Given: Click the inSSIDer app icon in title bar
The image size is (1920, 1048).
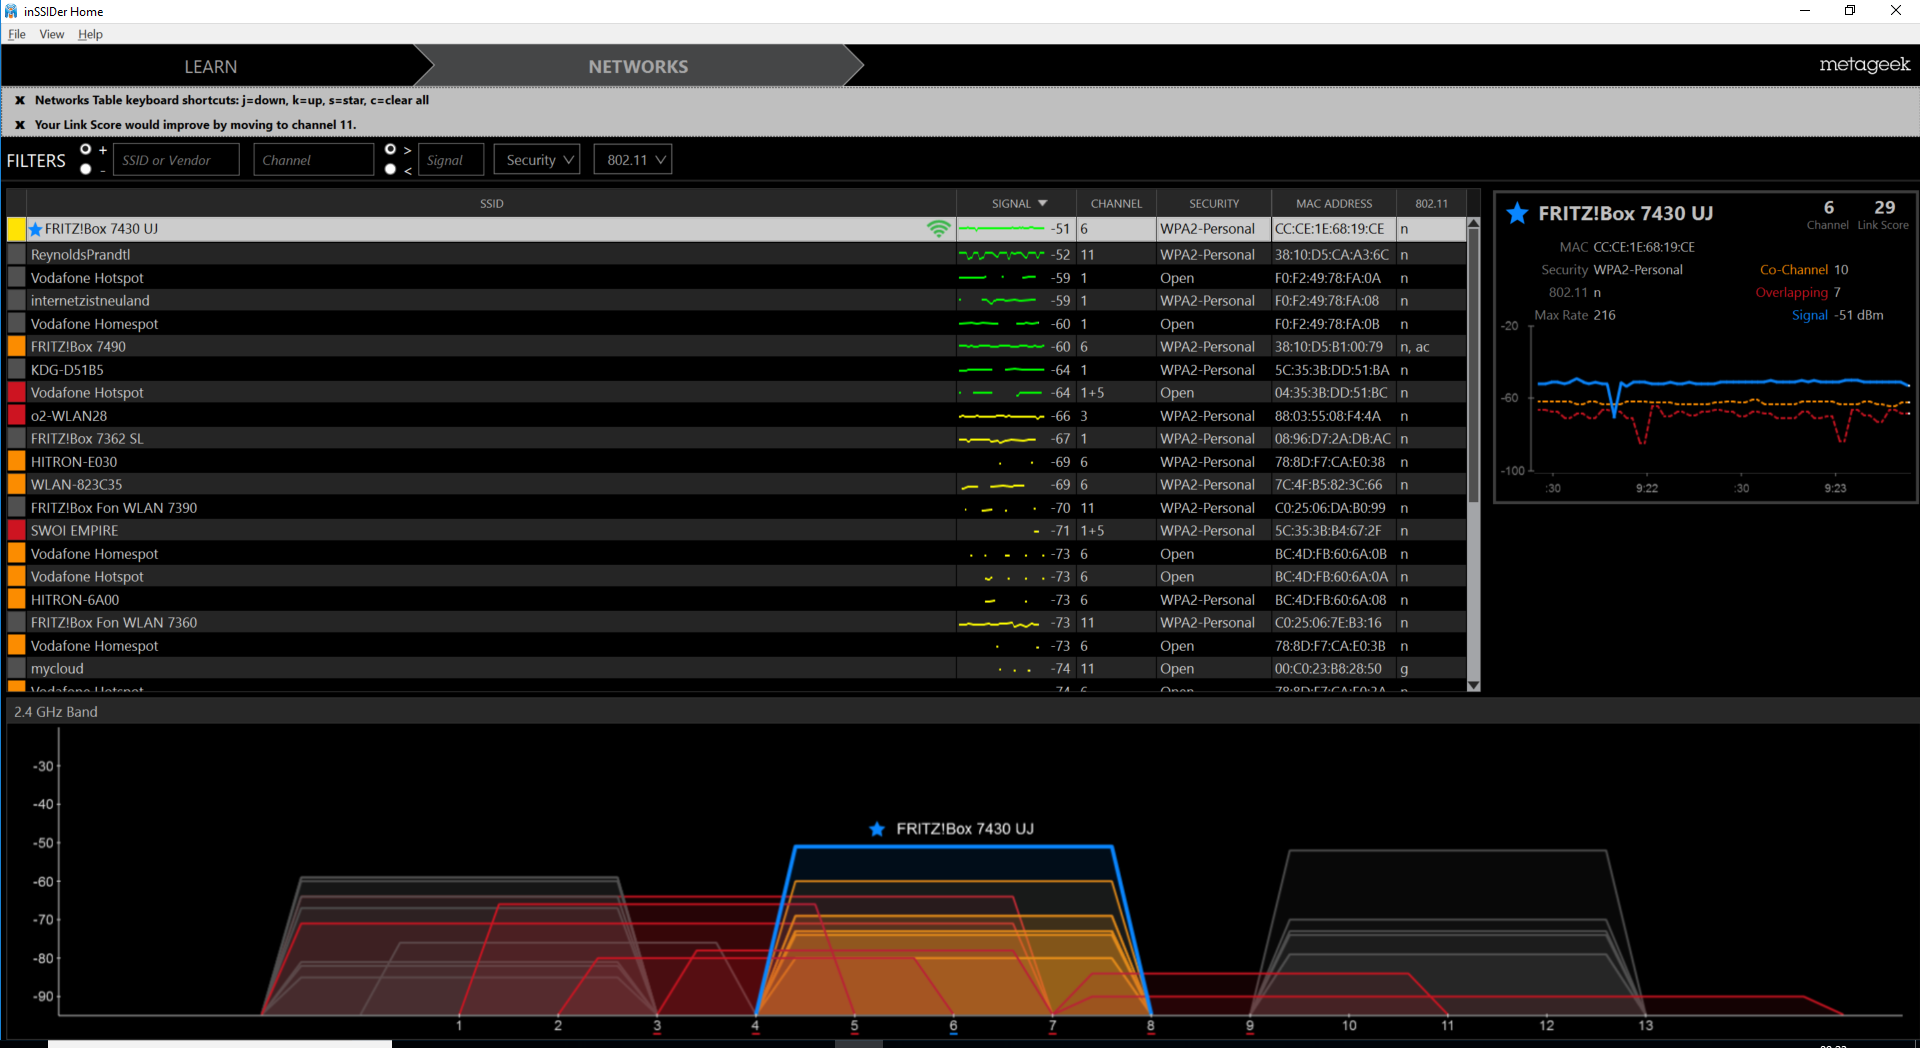Looking at the screenshot, I should pos(11,11).
